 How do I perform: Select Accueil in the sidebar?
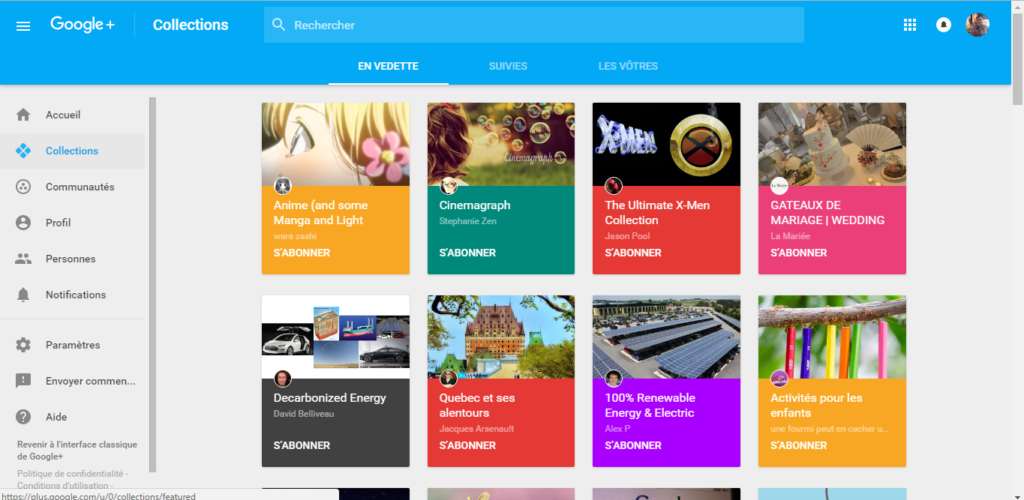point(72,115)
